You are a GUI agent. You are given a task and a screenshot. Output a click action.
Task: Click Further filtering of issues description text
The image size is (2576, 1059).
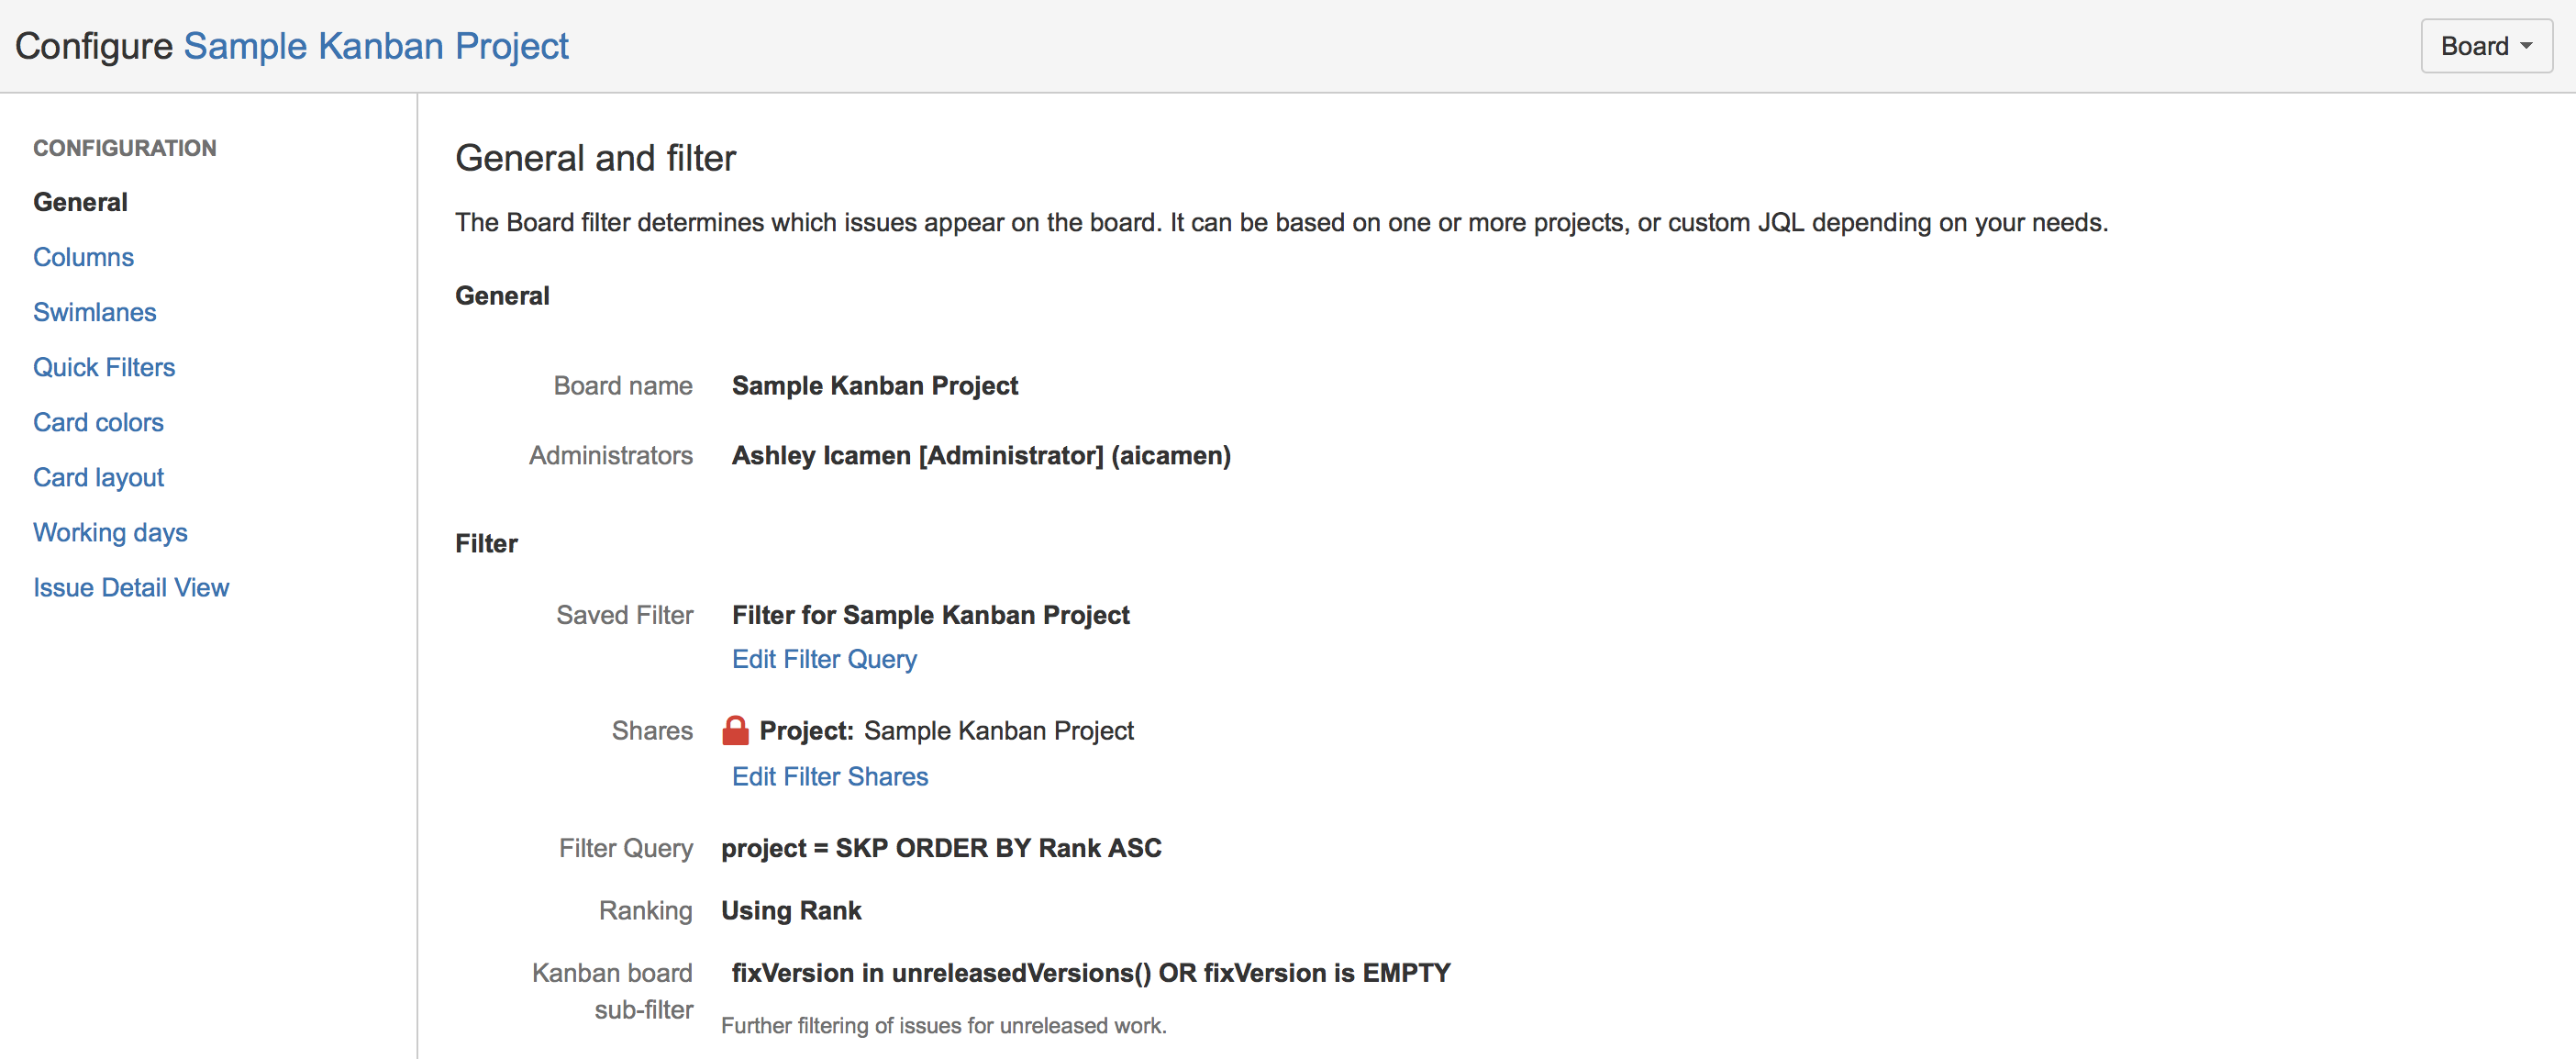[944, 1026]
